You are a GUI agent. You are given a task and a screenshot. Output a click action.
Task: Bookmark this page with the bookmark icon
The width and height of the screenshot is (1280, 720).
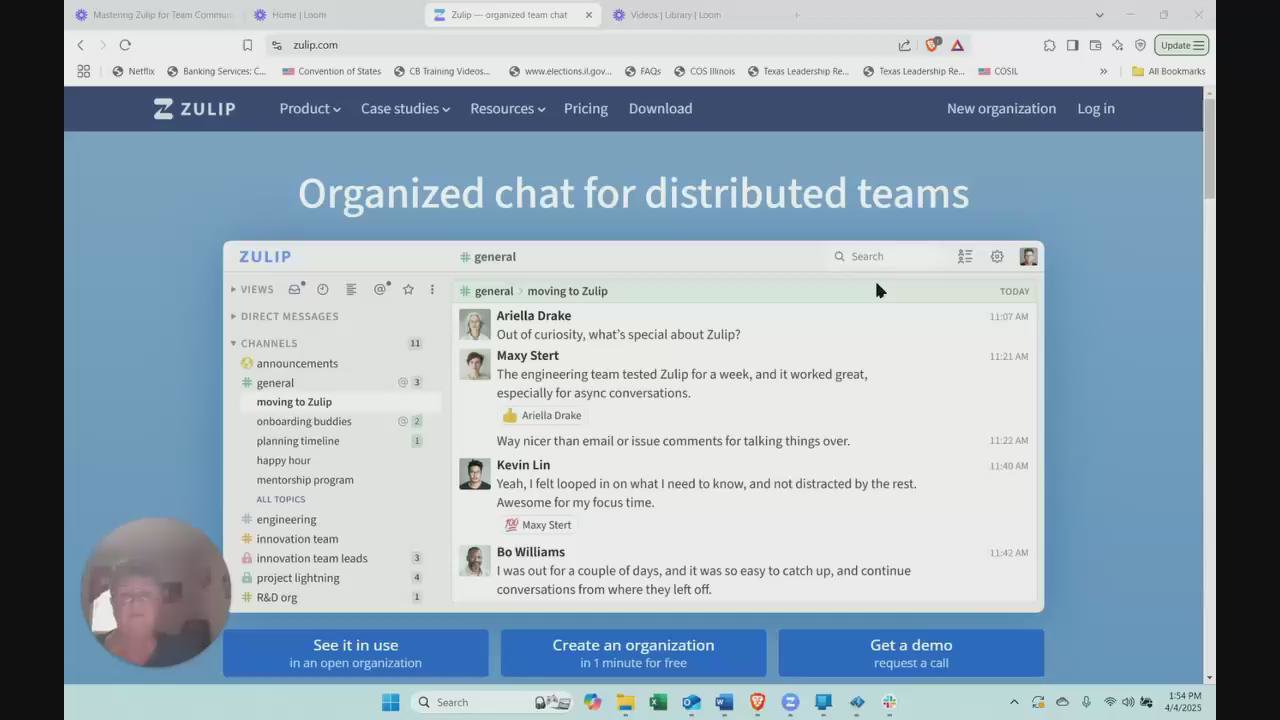(247, 45)
